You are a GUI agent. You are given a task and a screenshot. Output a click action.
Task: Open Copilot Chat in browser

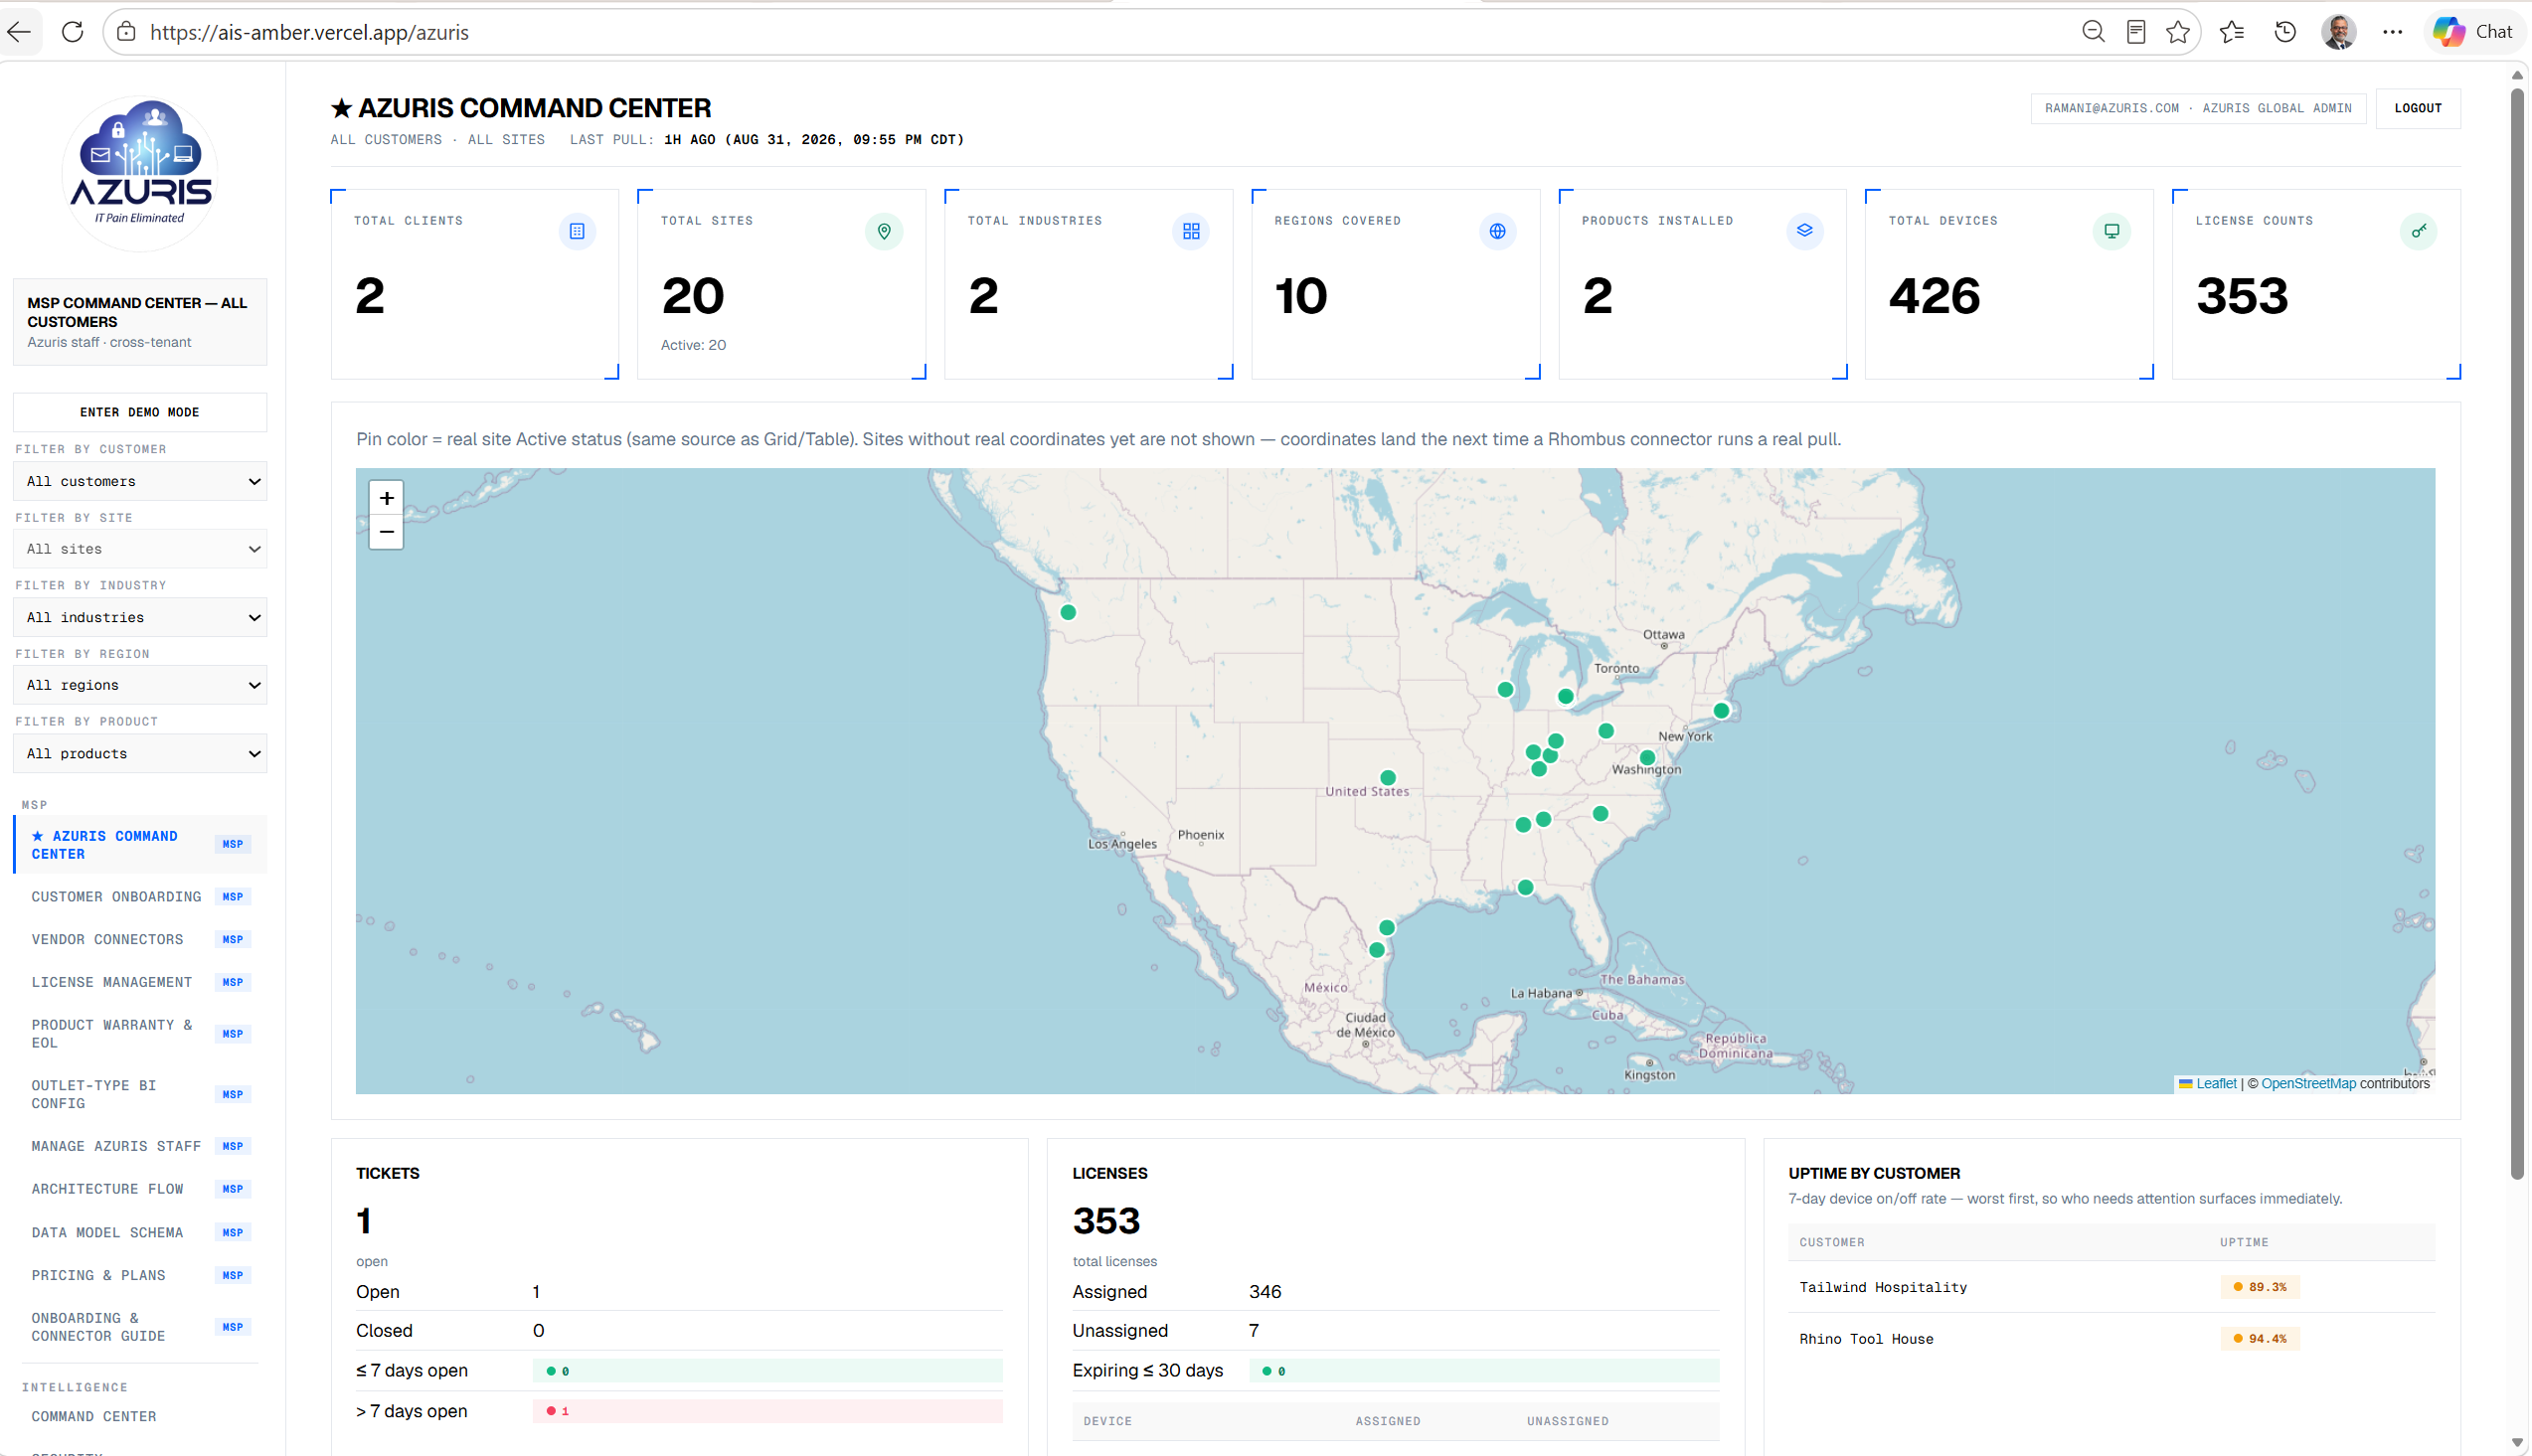(2474, 32)
